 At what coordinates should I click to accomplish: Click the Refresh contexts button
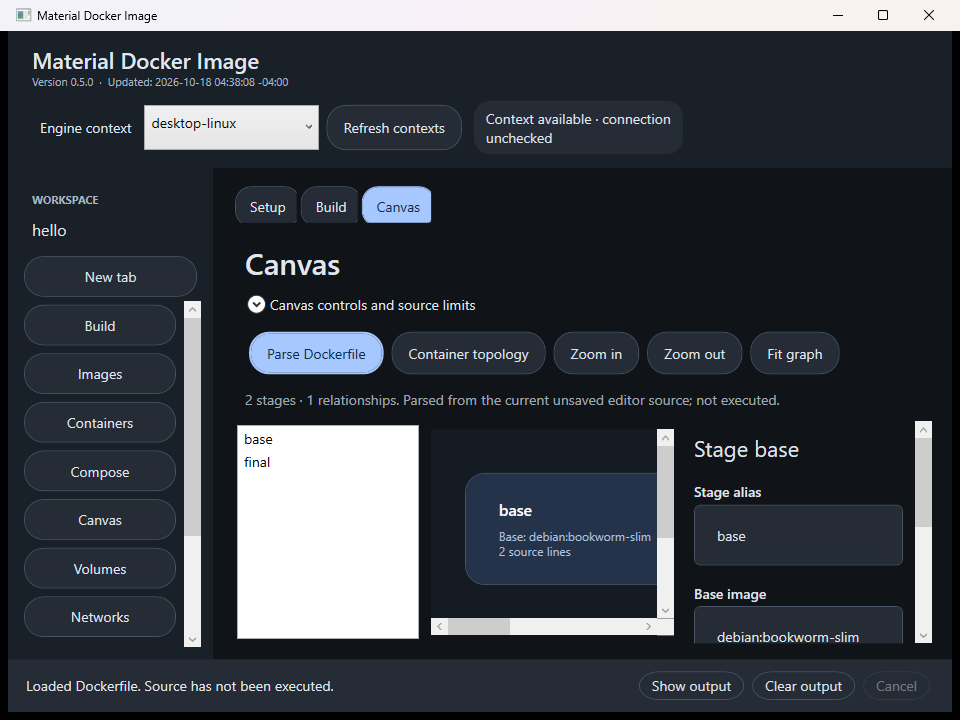point(394,128)
